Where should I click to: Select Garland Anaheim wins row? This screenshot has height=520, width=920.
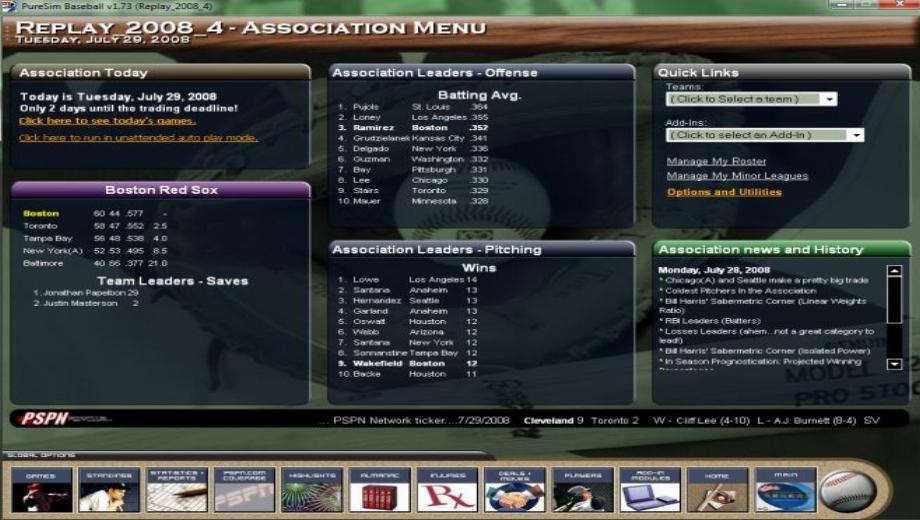[x=408, y=311]
